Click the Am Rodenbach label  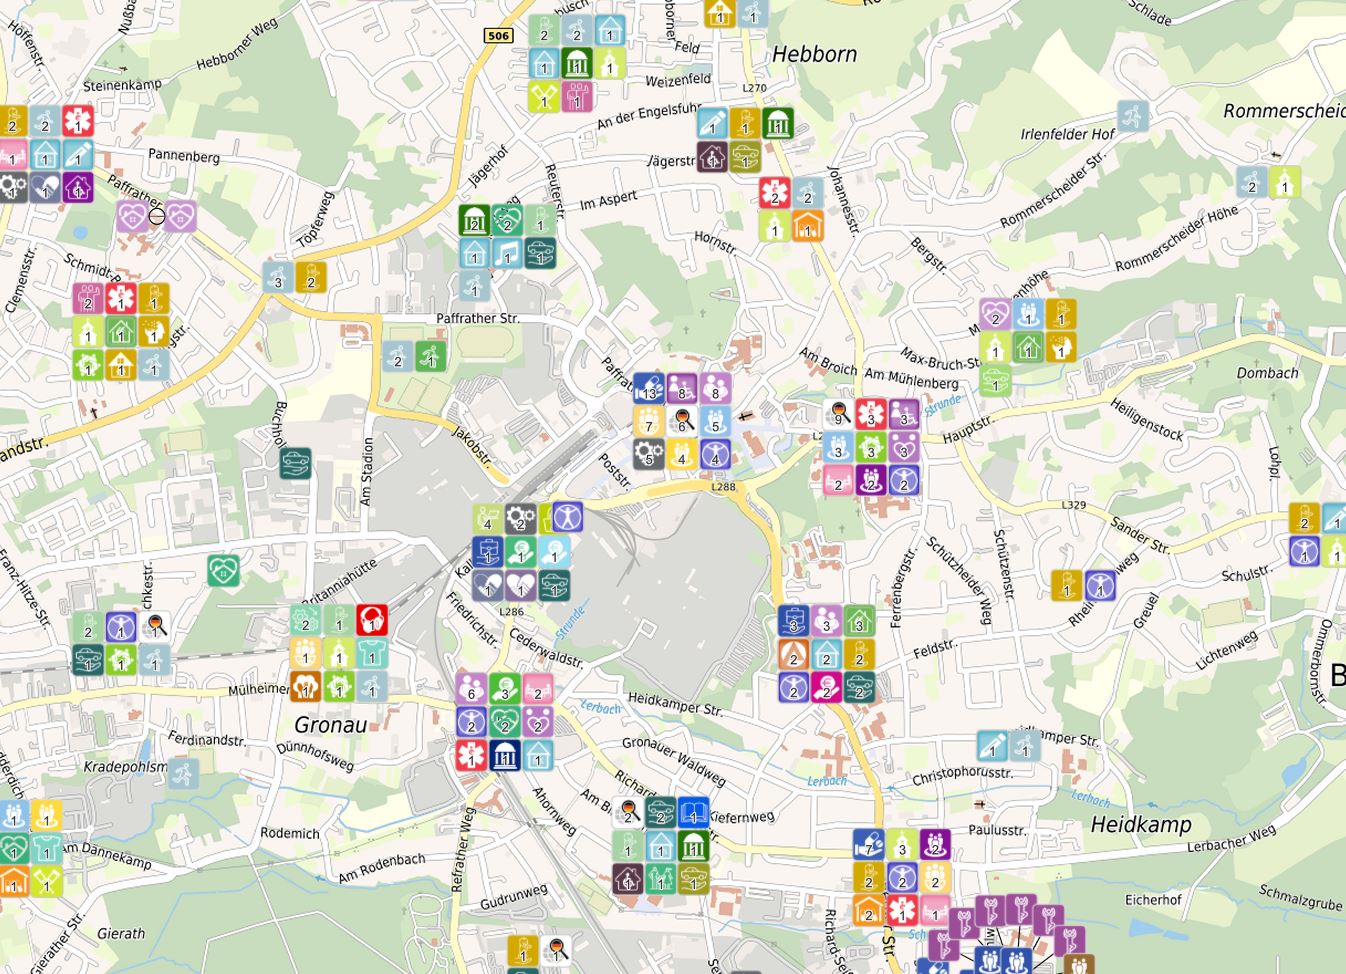382,867
